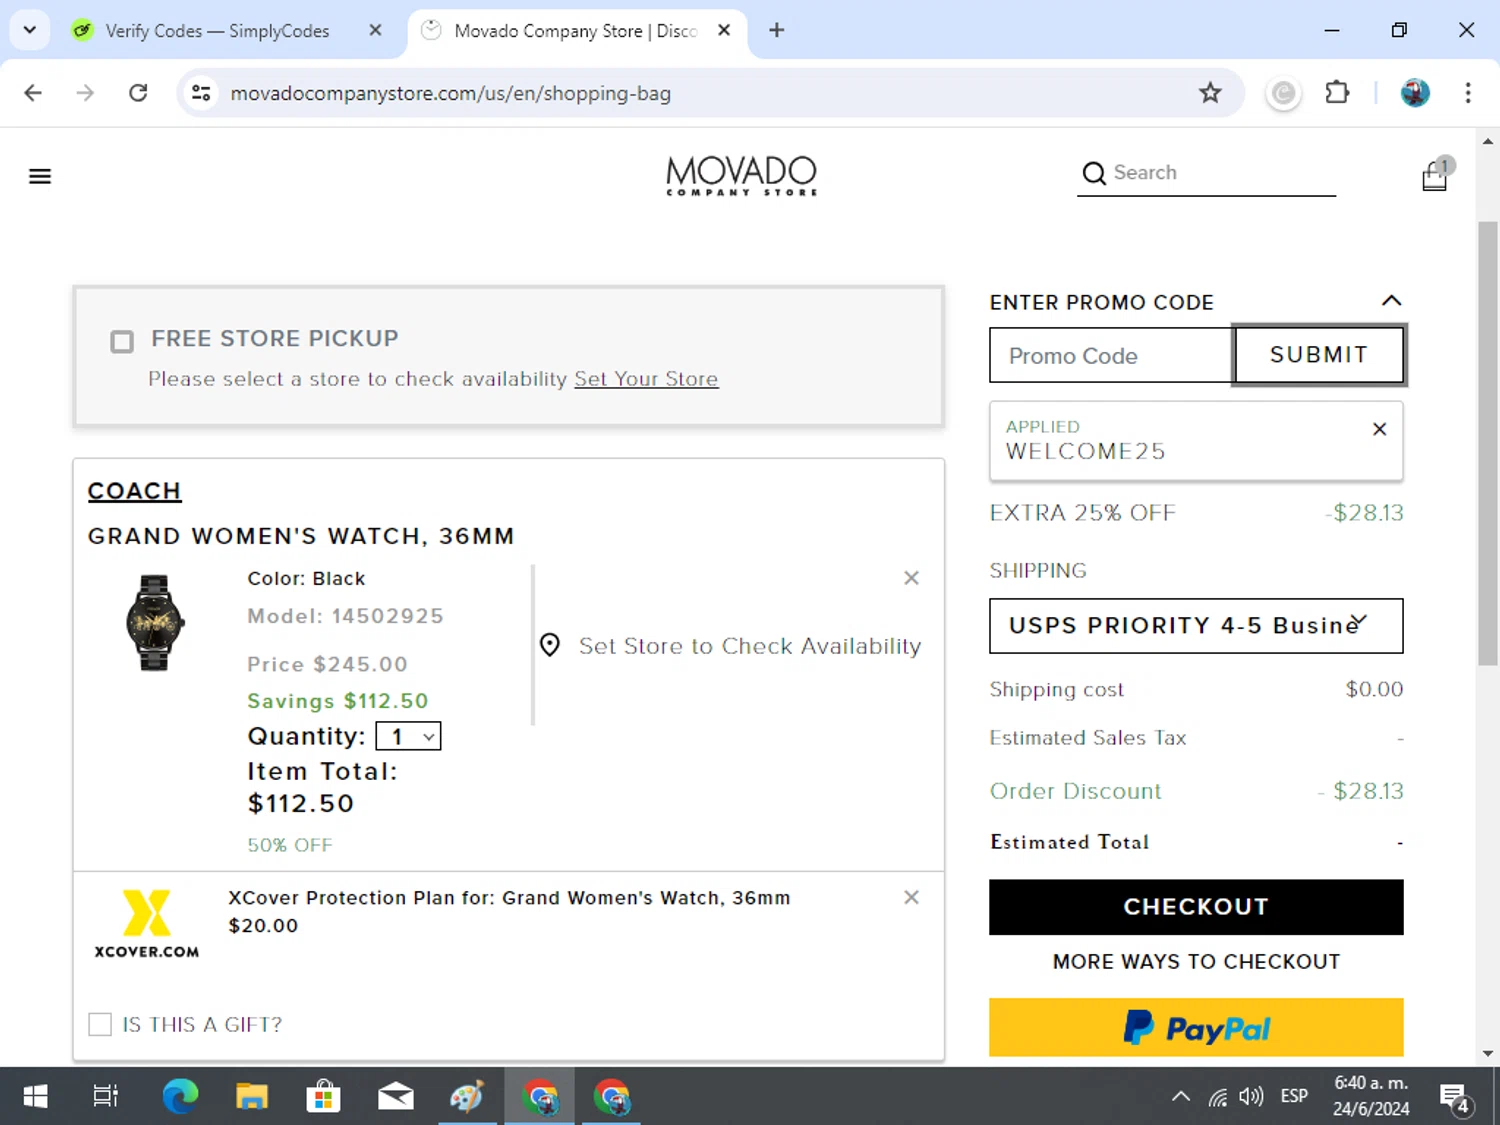
Task: Open the Paint app on taskbar
Action: pyautogui.click(x=467, y=1097)
